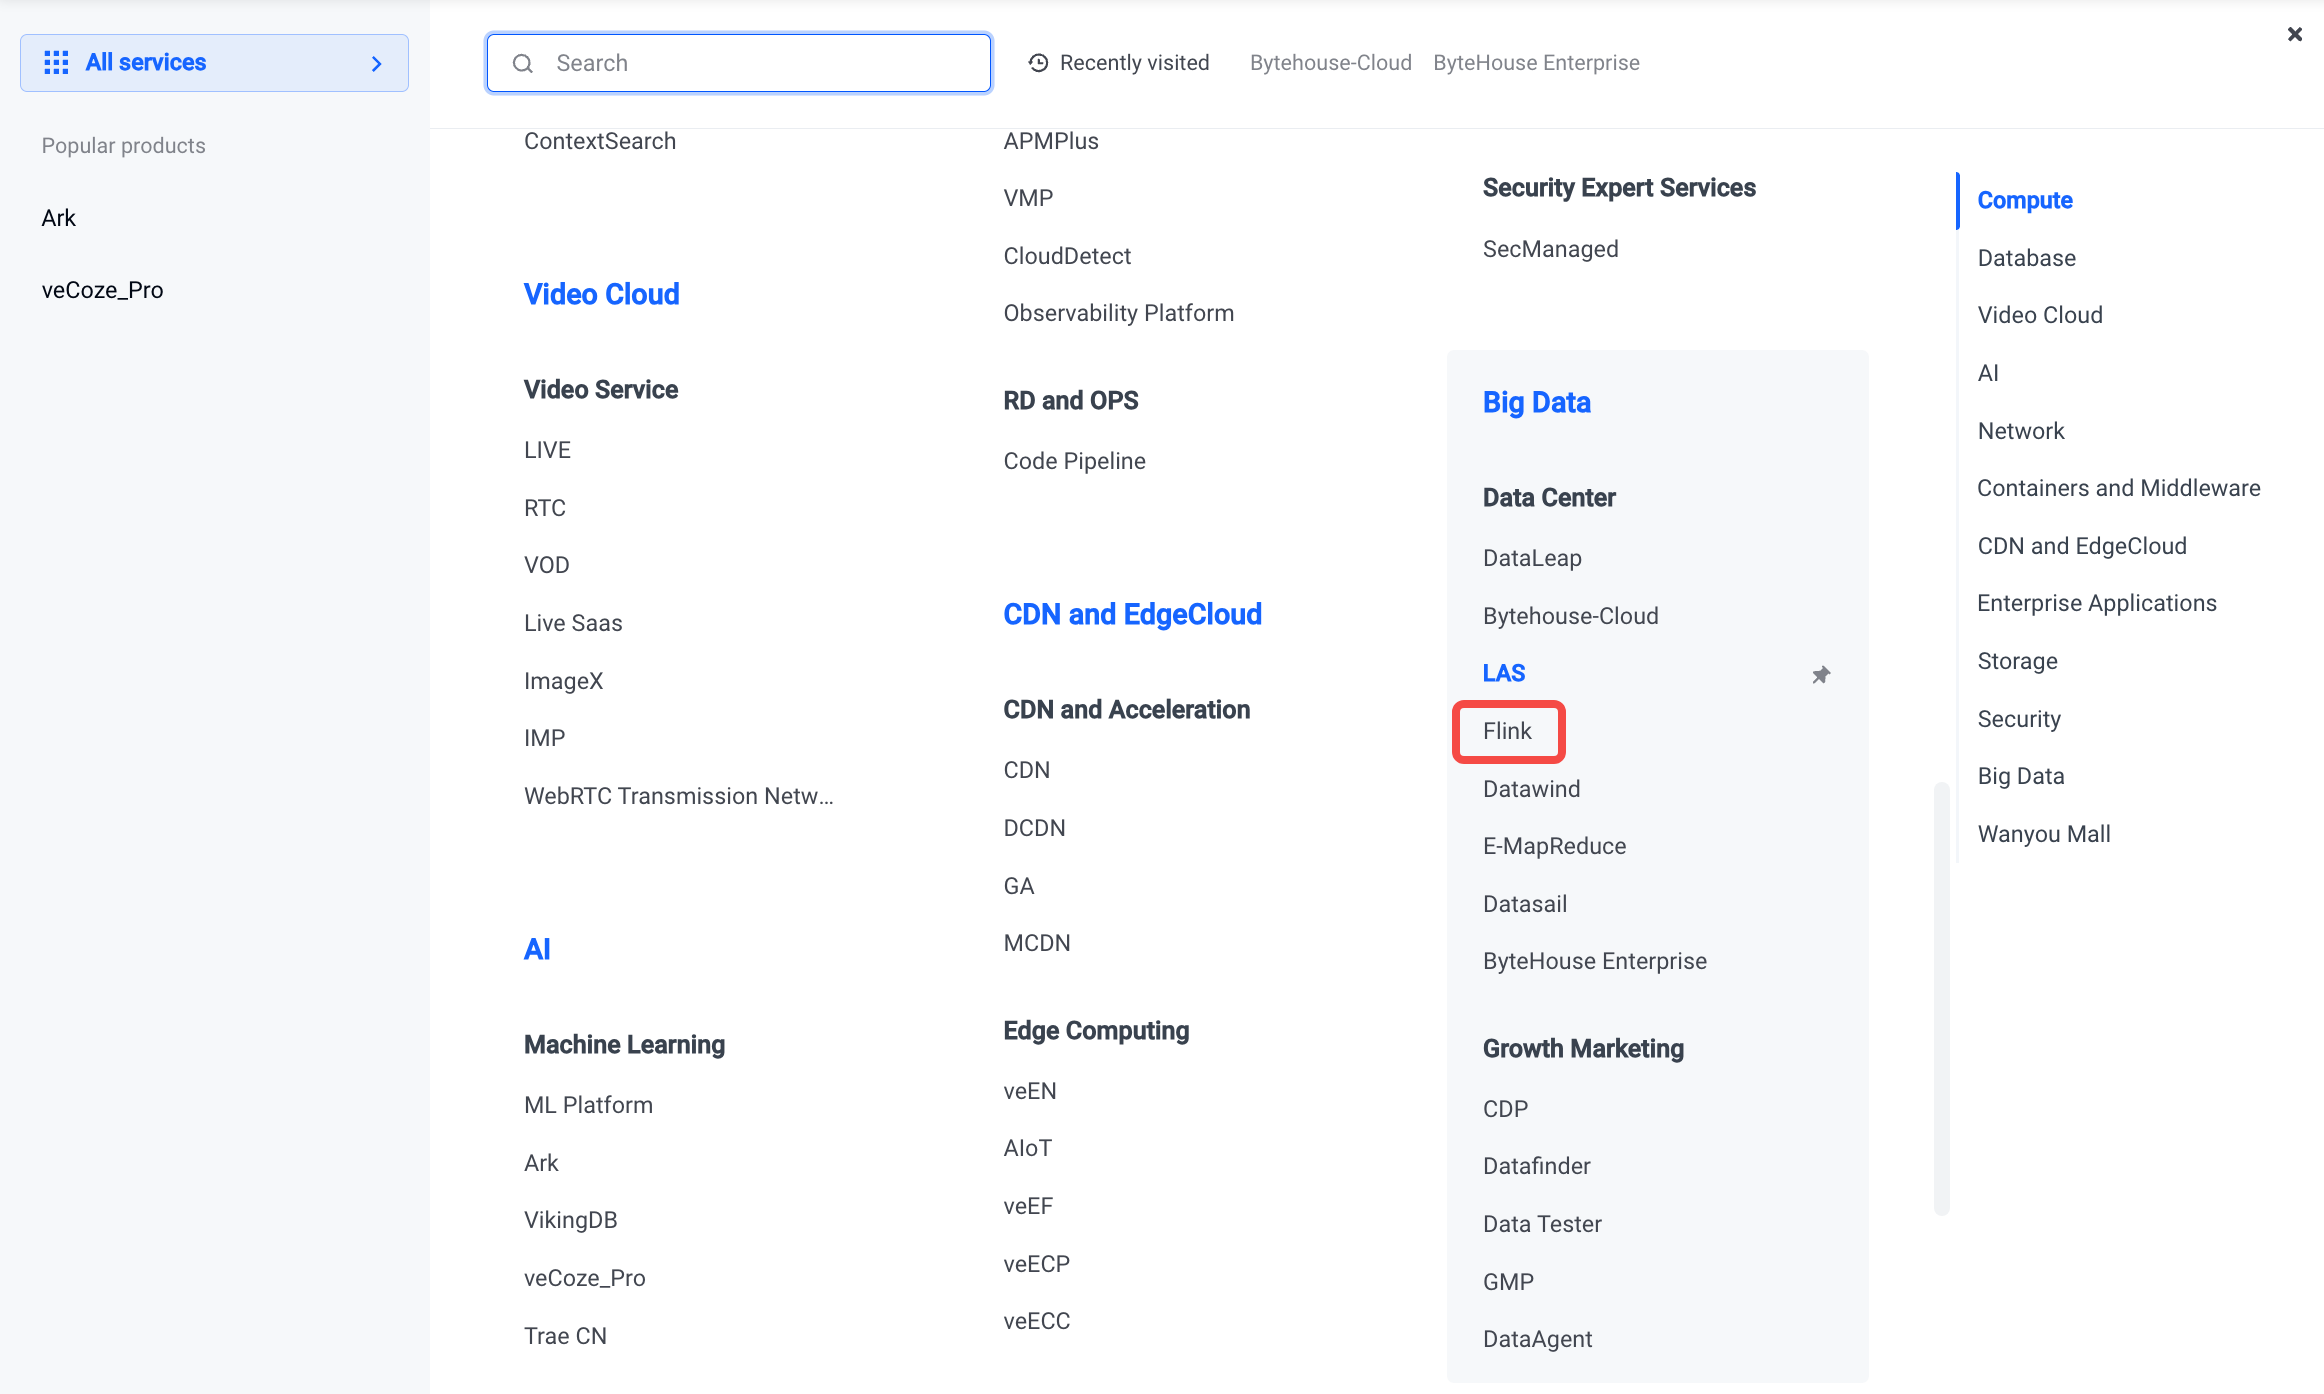Open recently visited ByteHouse Enterprise
Screen dimensions: 2324x1394
click(x=1536, y=63)
